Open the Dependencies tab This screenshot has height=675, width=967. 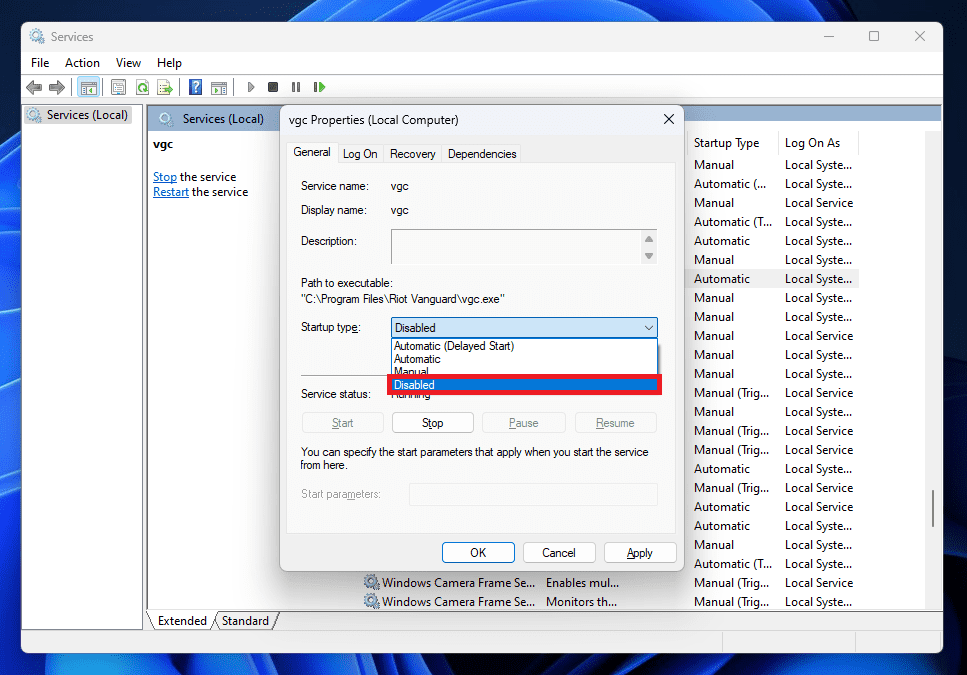coord(482,153)
